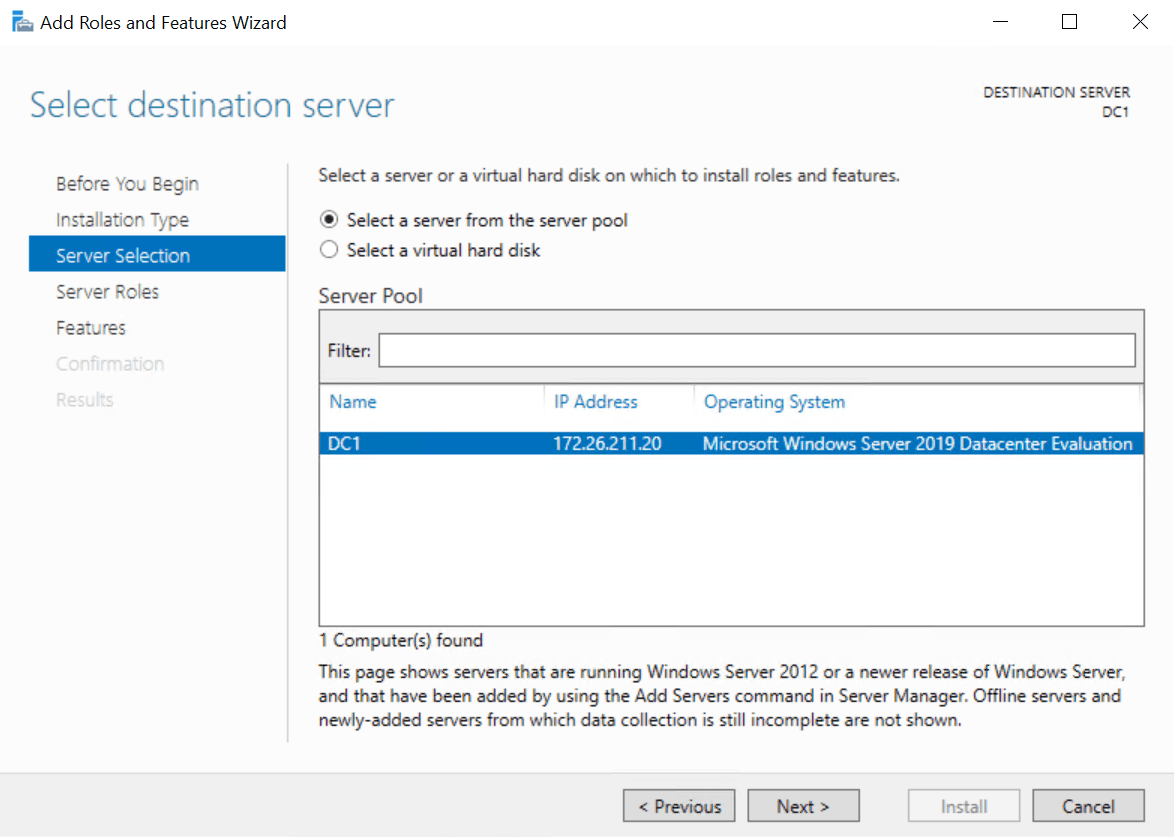Select the DC1 server in the pool
This screenshot has height=837, width=1174.
(431, 442)
